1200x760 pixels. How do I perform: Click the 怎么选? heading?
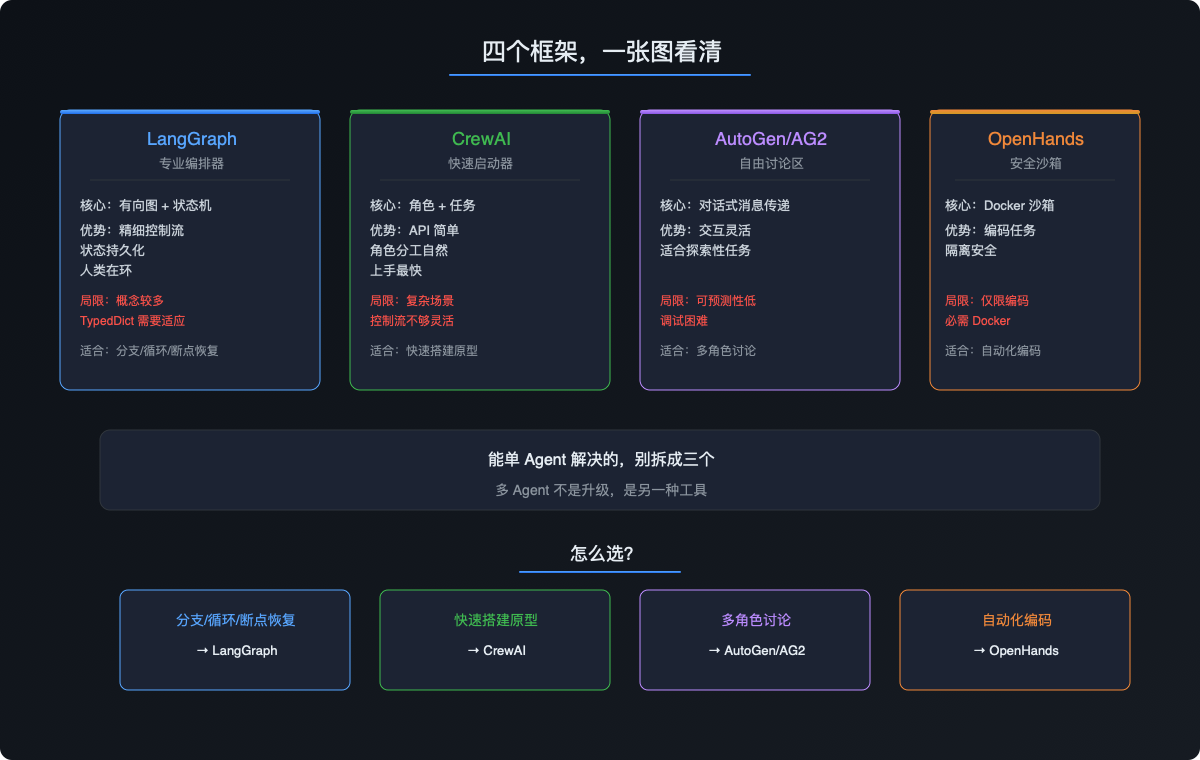(601, 554)
